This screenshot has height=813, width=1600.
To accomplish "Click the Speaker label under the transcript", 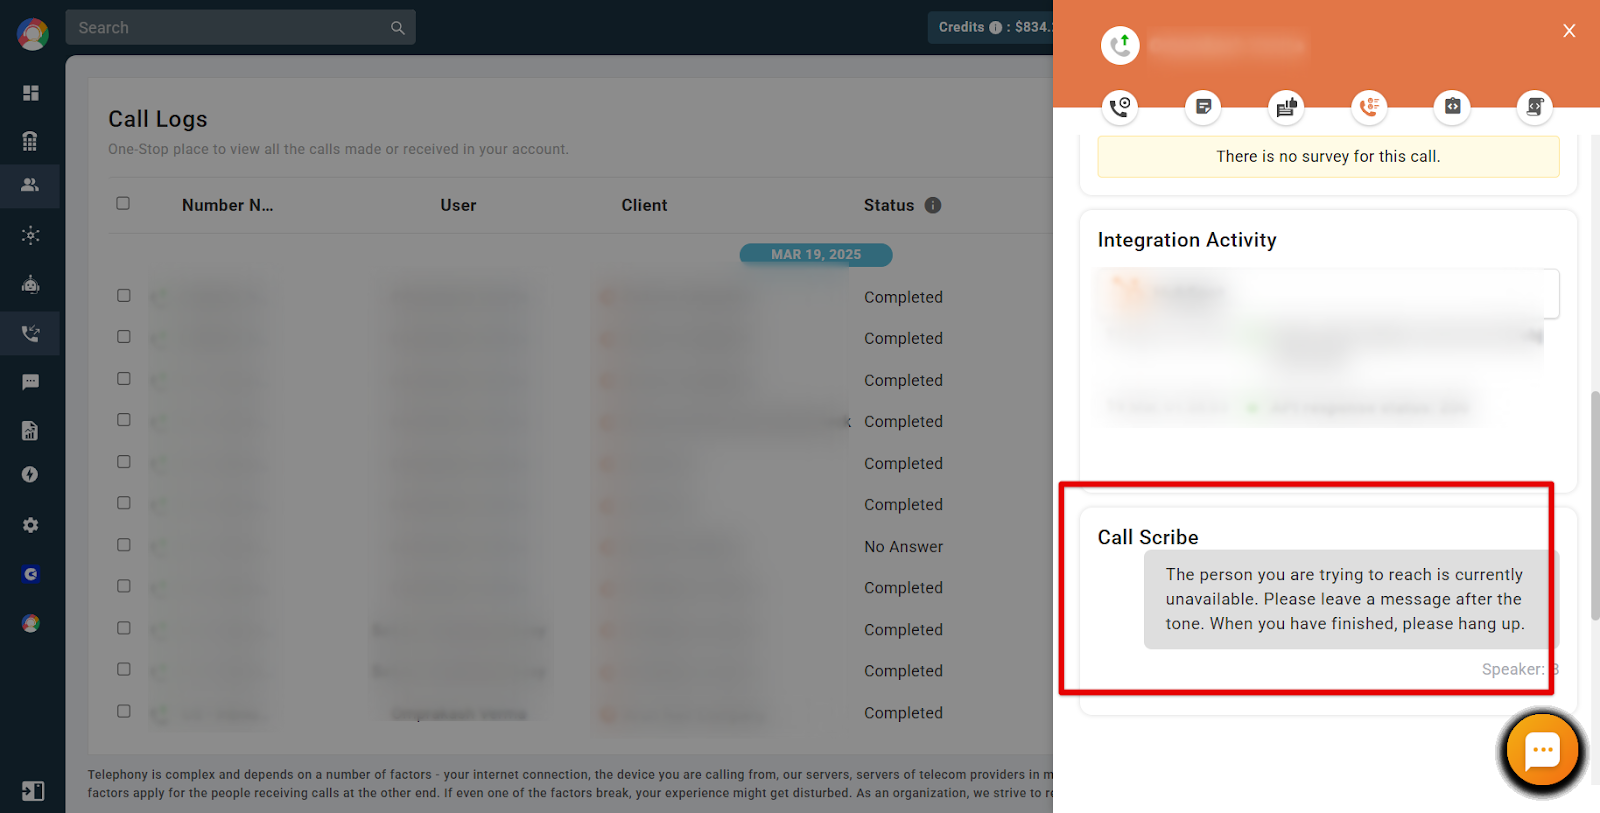I will 1520,669.
